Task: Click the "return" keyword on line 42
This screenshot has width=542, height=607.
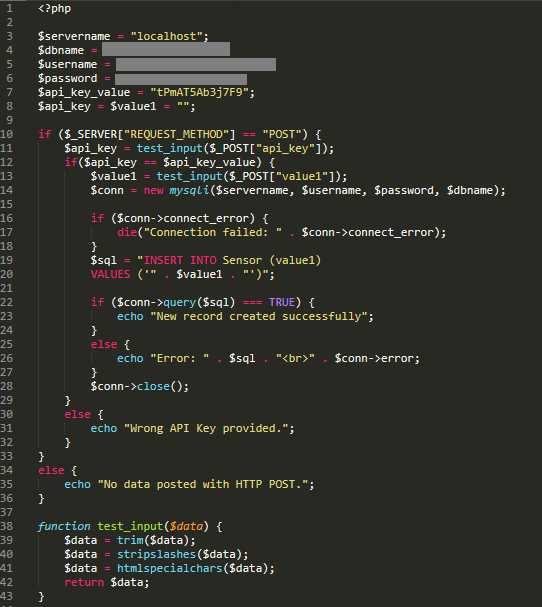Action: tap(84, 582)
